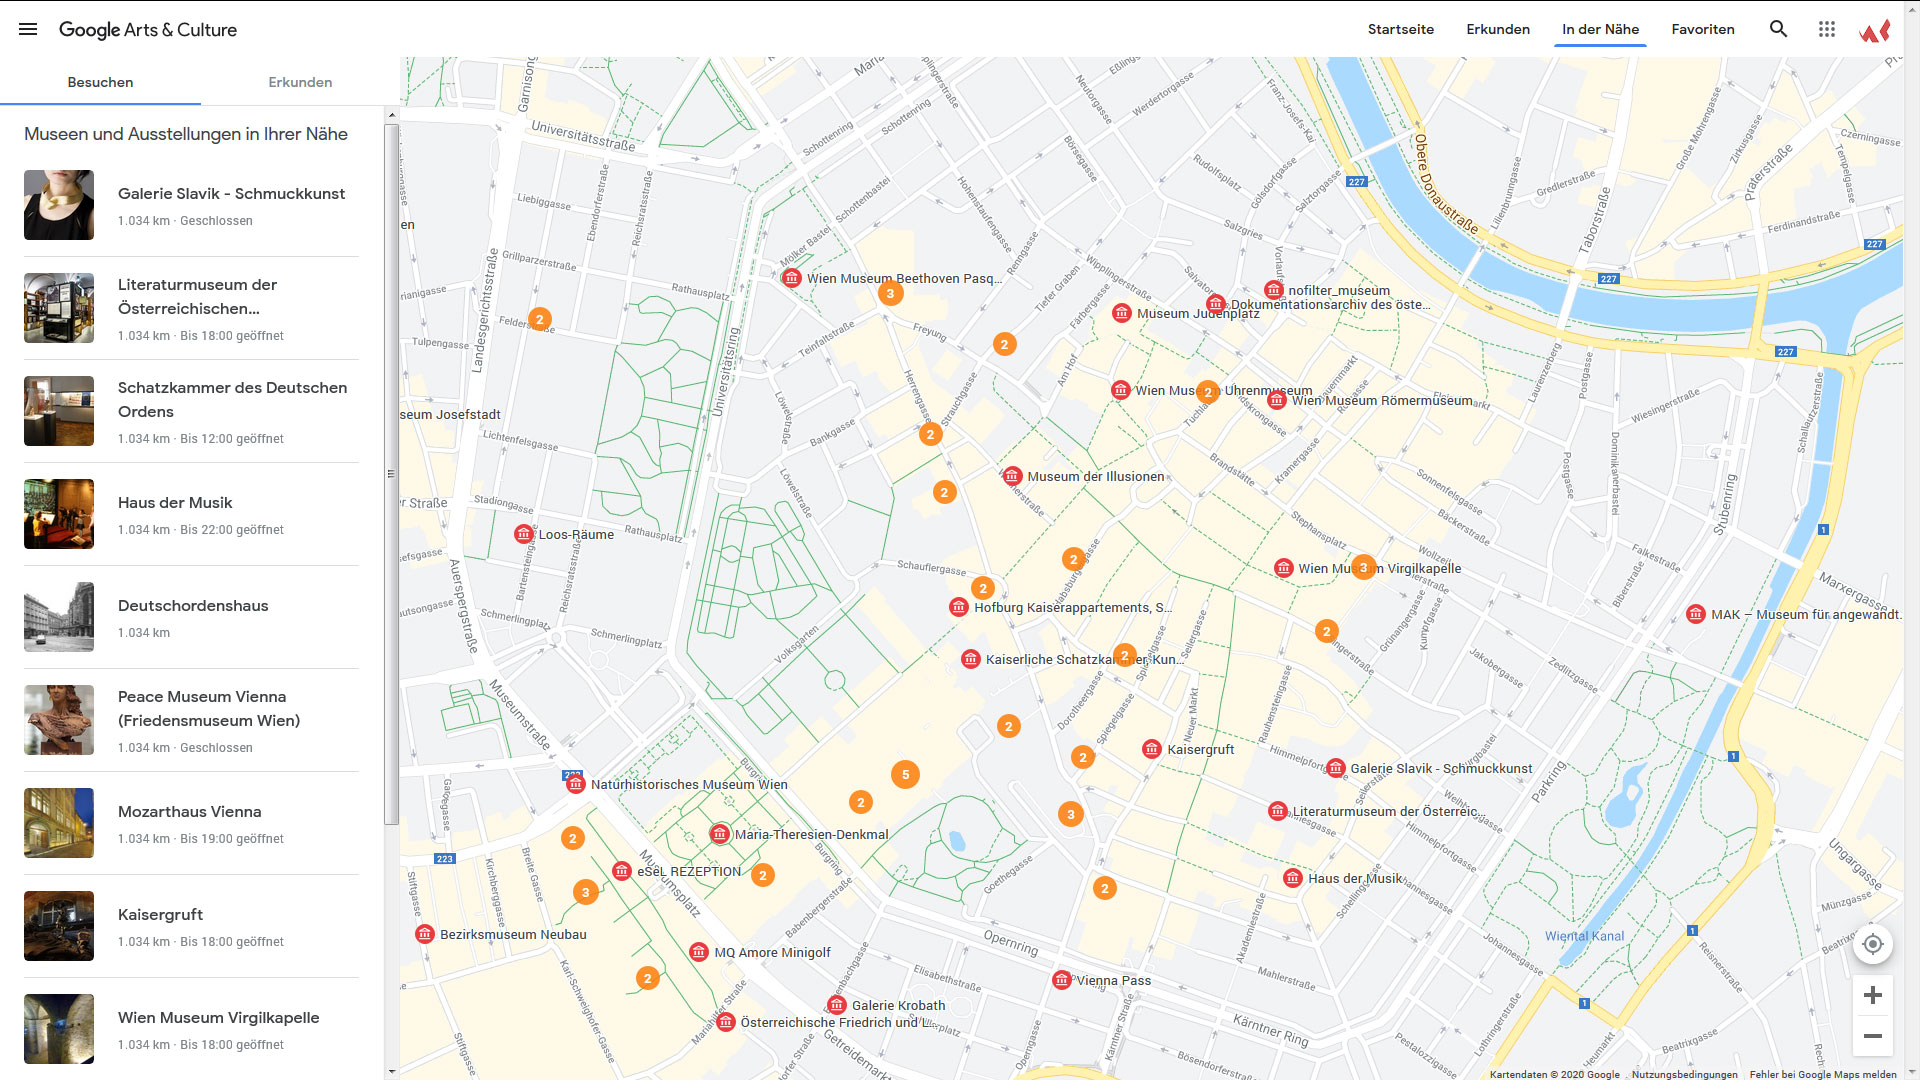Open In der Nähe navigation item
1920x1080 pixels.
[x=1600, y=29]
